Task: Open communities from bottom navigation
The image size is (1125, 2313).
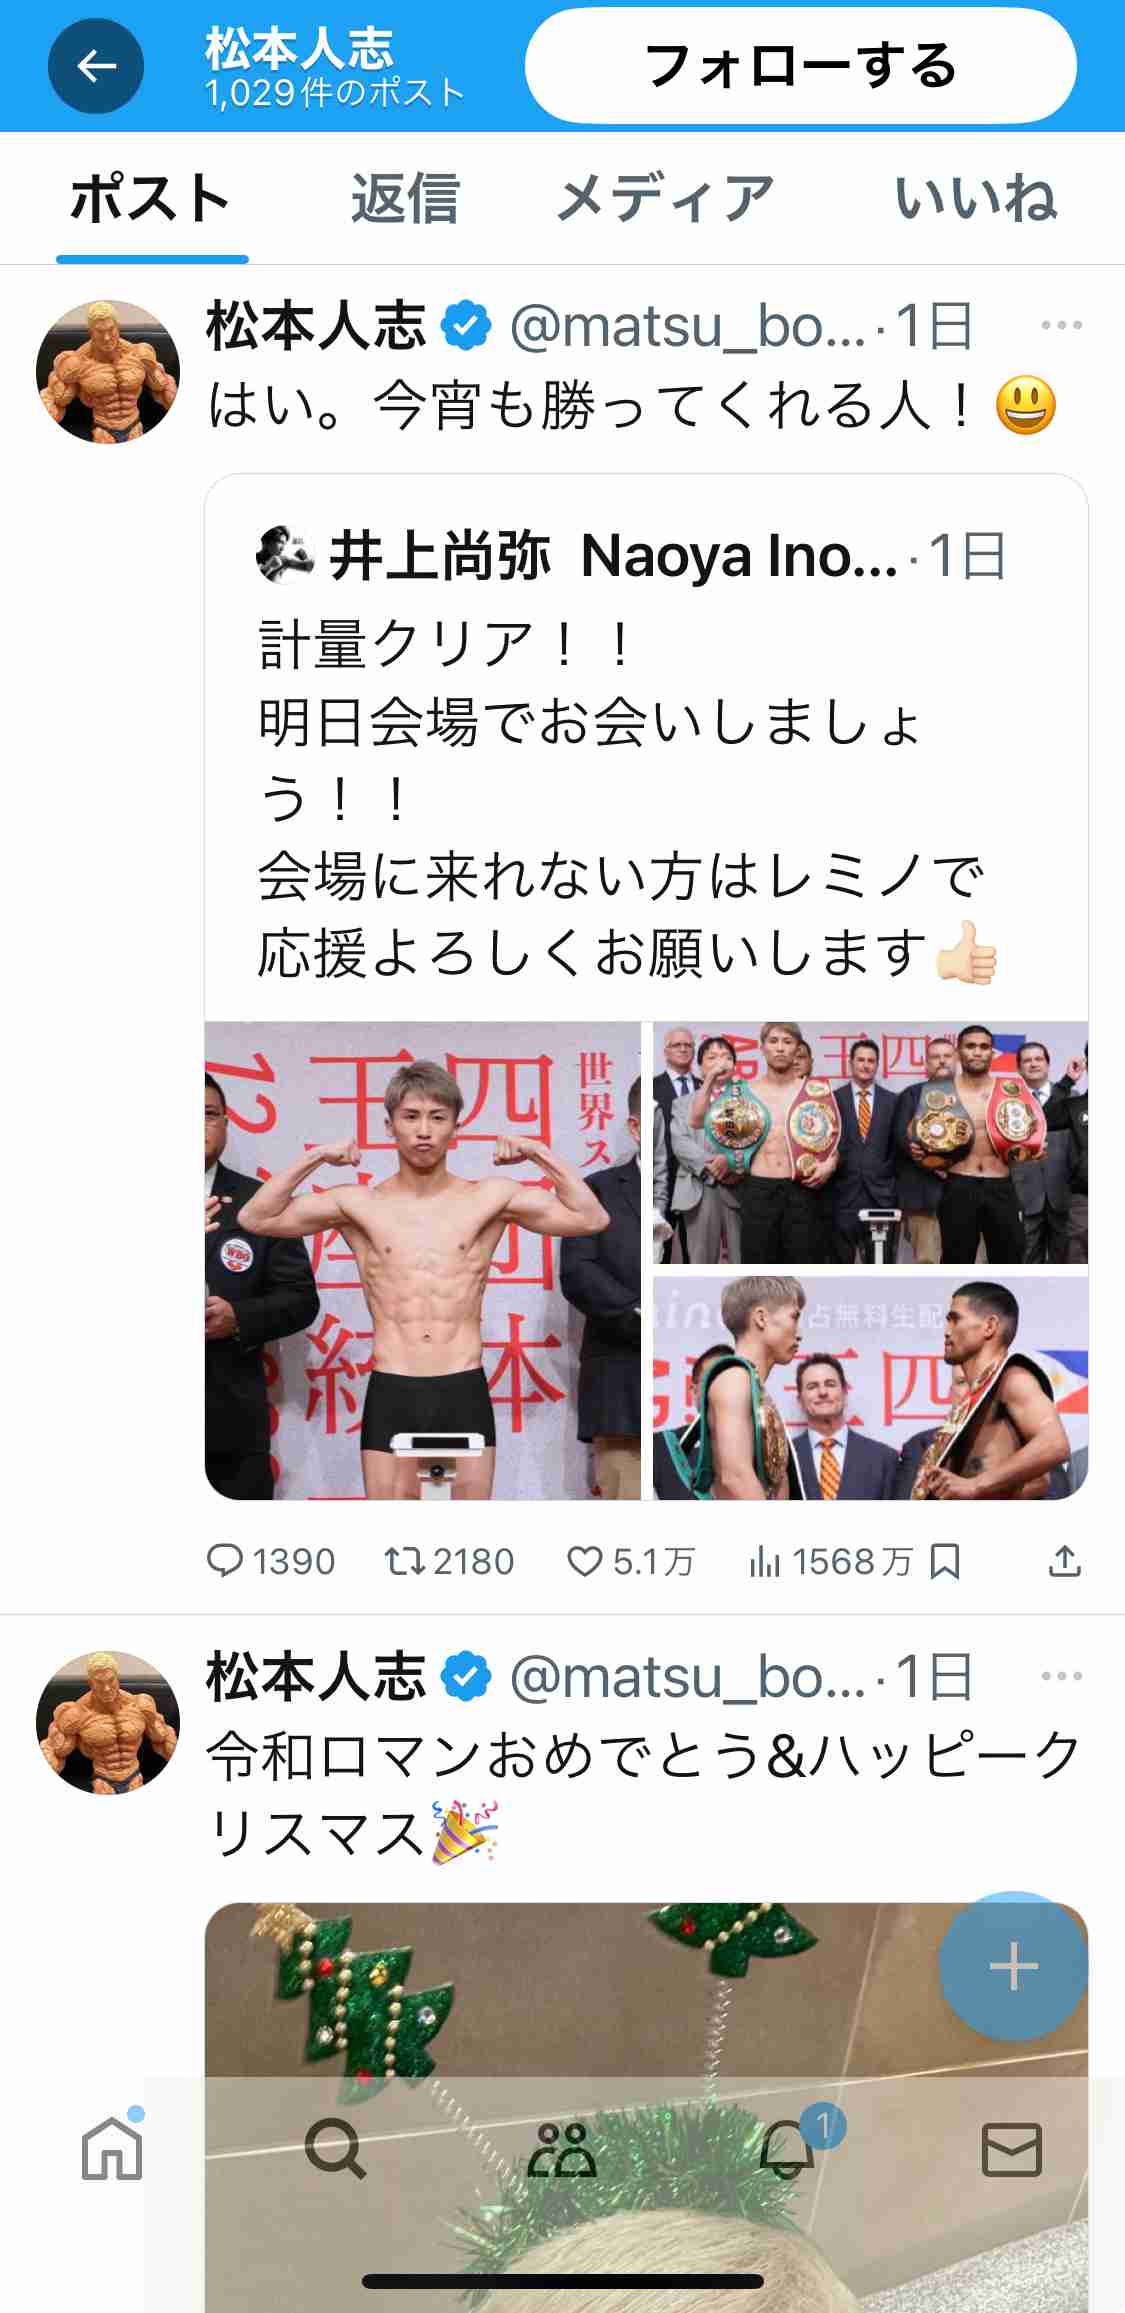Action: click(x=561, y=2148)
